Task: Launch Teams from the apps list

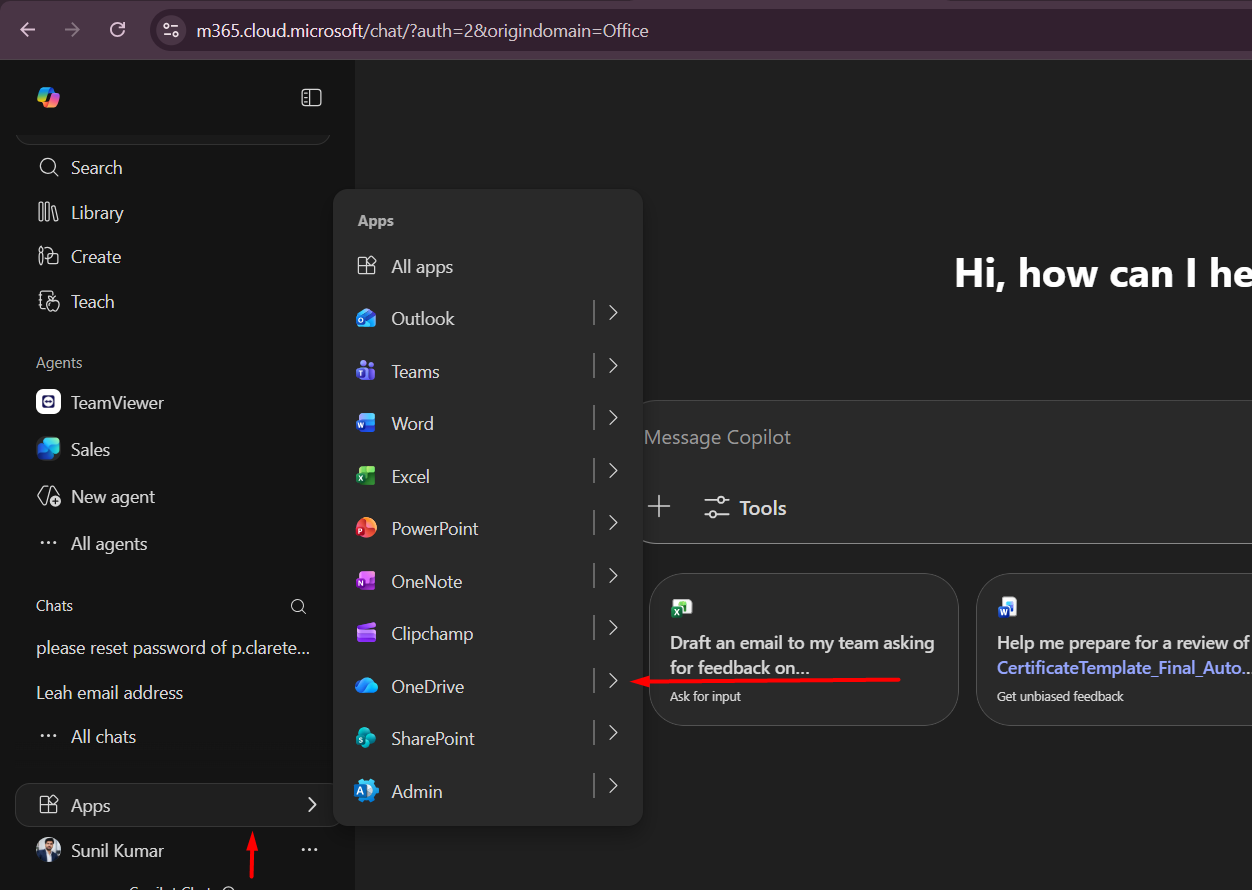Action: [415, 372]
